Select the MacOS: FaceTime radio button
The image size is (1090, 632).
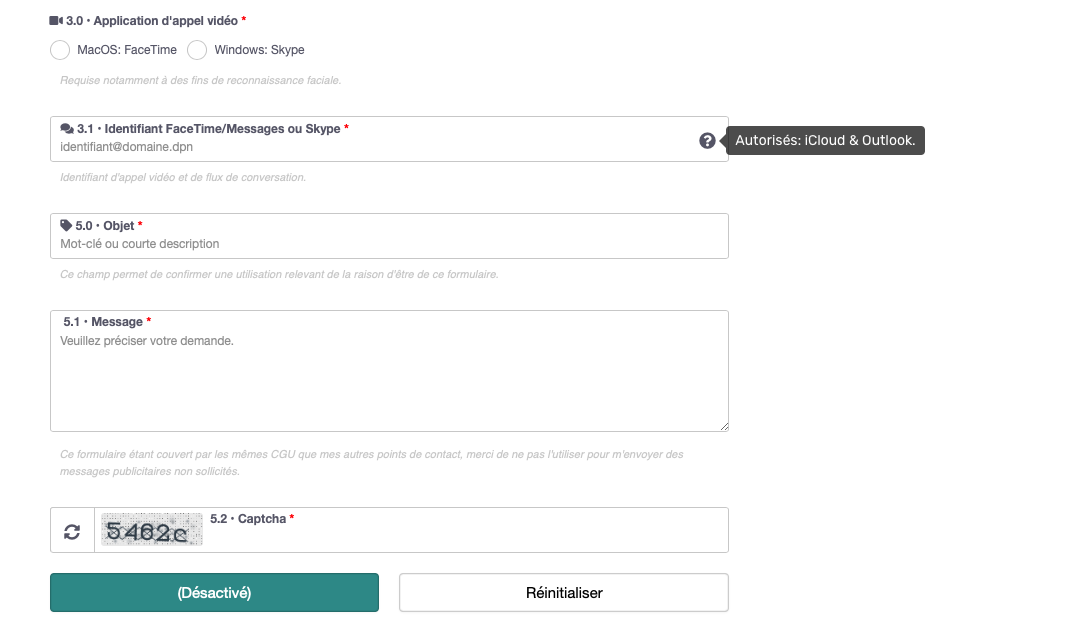[x=60, y=50]
